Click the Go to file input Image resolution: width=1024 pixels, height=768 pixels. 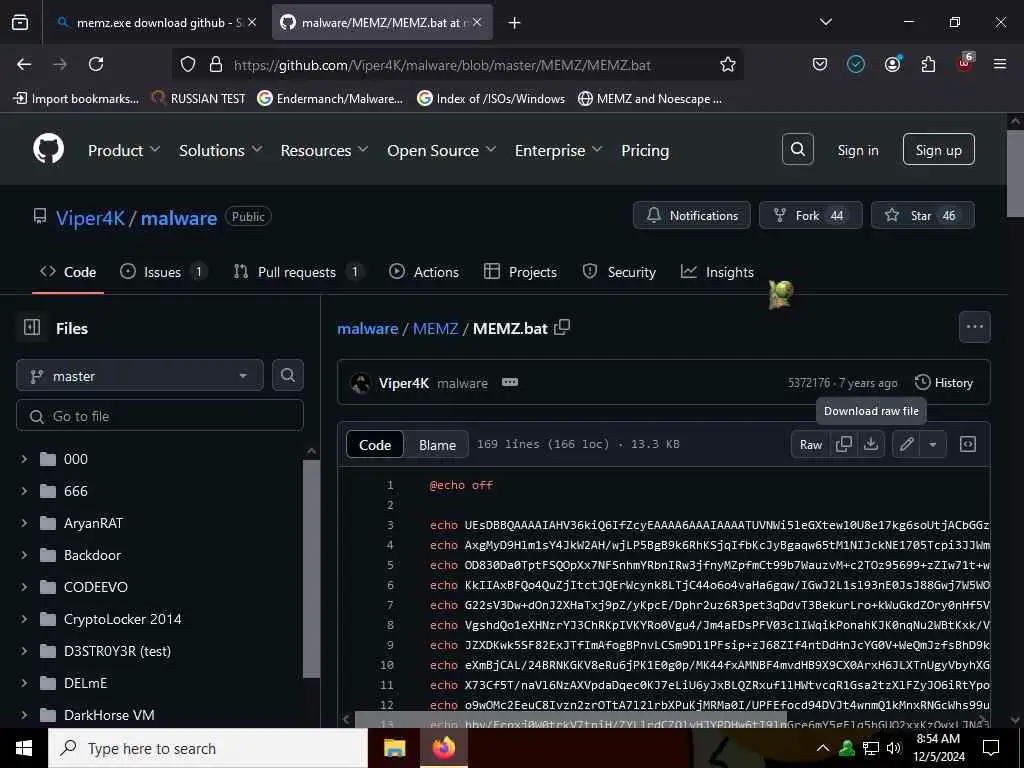(x=160, y=415)
